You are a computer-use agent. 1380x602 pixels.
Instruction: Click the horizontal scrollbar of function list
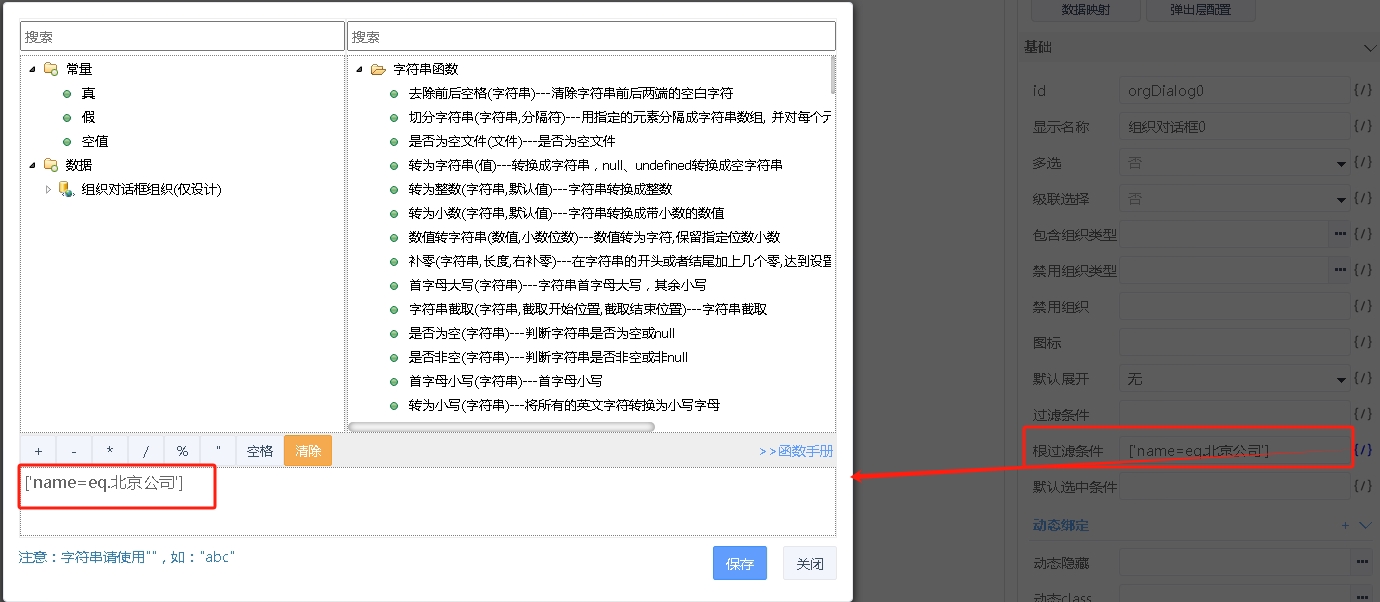tap(500, 427)
